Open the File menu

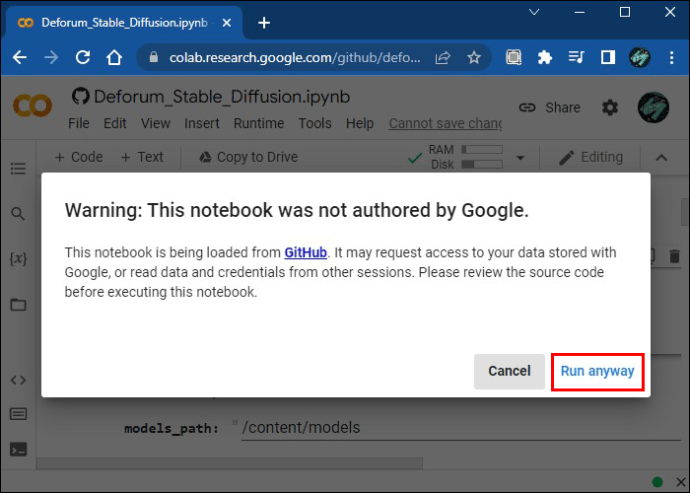click(x=79, y=123)
